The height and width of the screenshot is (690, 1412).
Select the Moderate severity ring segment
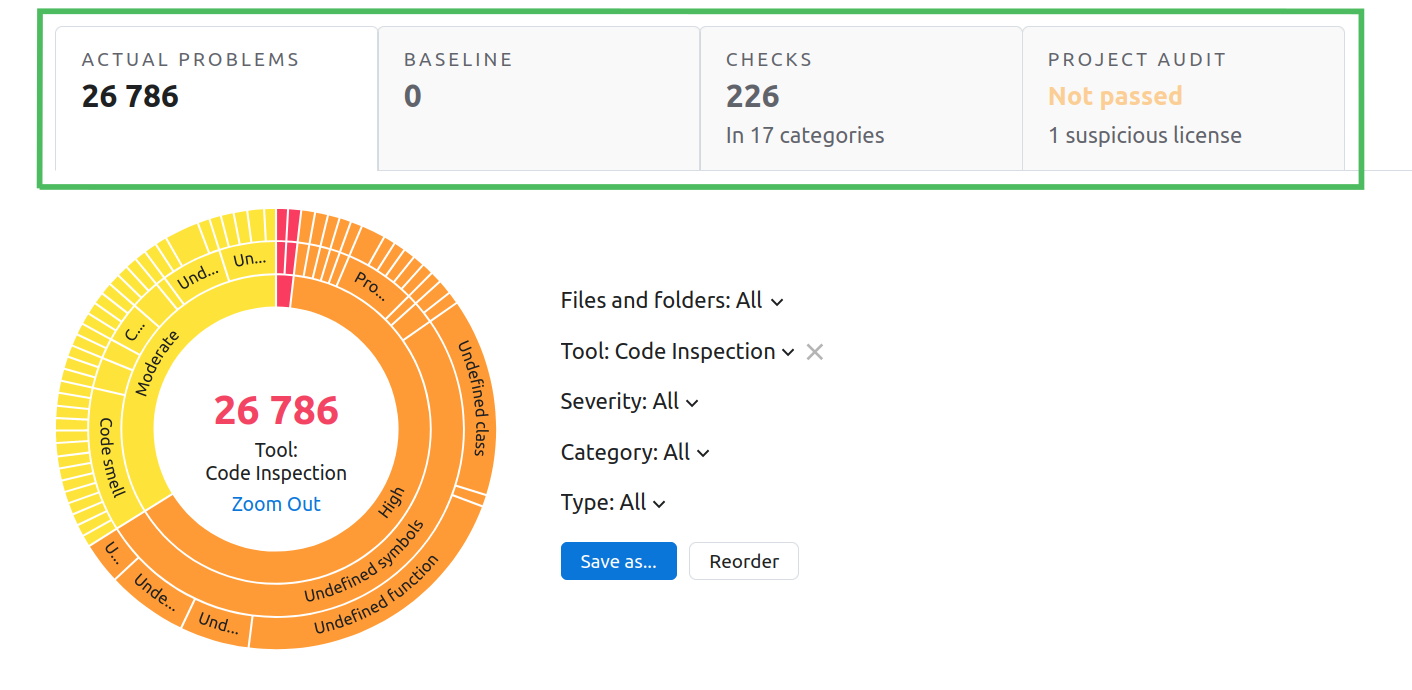click(x=156, y=363)
